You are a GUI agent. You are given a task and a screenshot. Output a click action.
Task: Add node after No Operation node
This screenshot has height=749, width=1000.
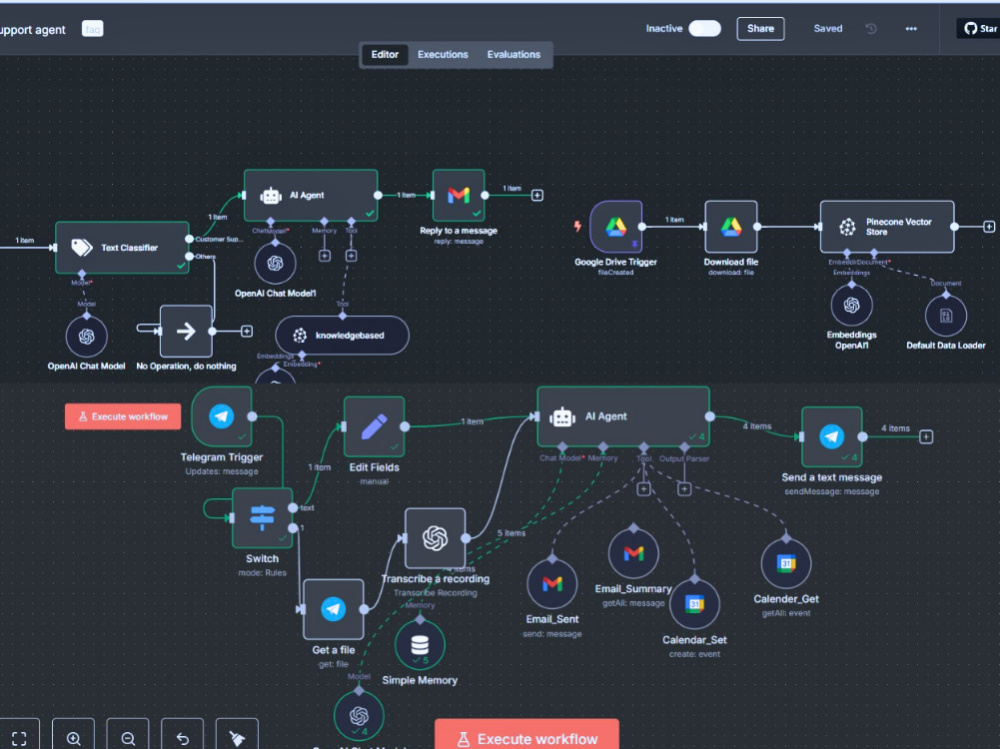pyautogui.click(x=247, y=331)
